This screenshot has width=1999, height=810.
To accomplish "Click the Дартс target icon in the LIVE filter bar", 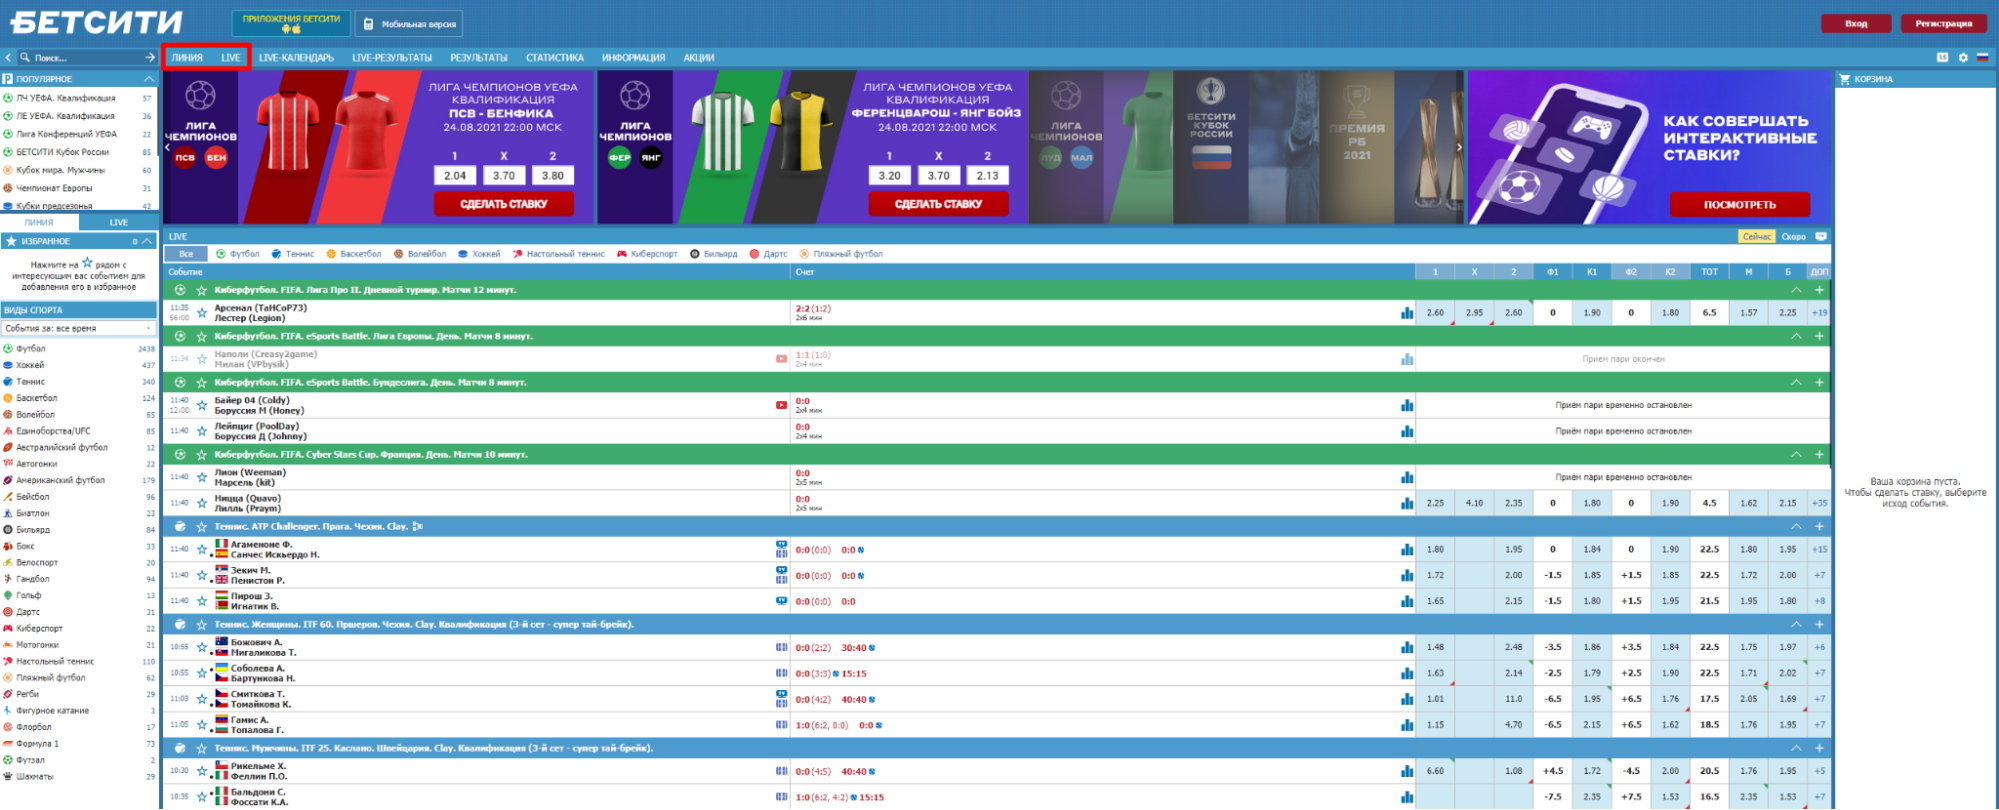I will [754, 254].
